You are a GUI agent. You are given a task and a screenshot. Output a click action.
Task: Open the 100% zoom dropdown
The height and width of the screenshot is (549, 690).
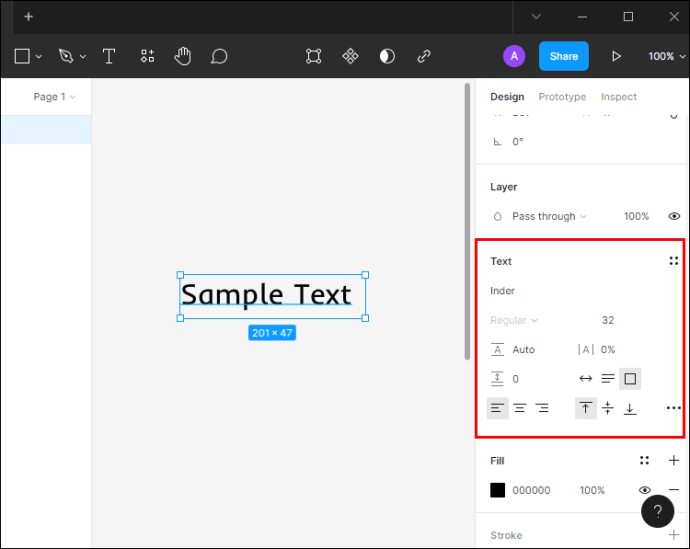[x=666, y=56]
